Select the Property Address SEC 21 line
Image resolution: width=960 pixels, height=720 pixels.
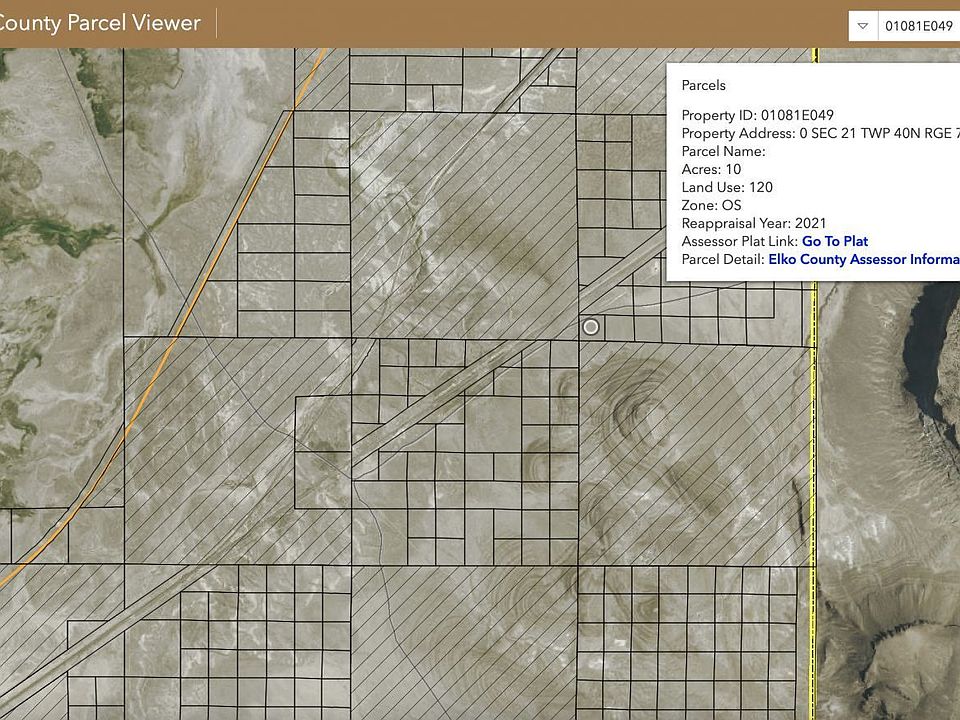[820, 133]
